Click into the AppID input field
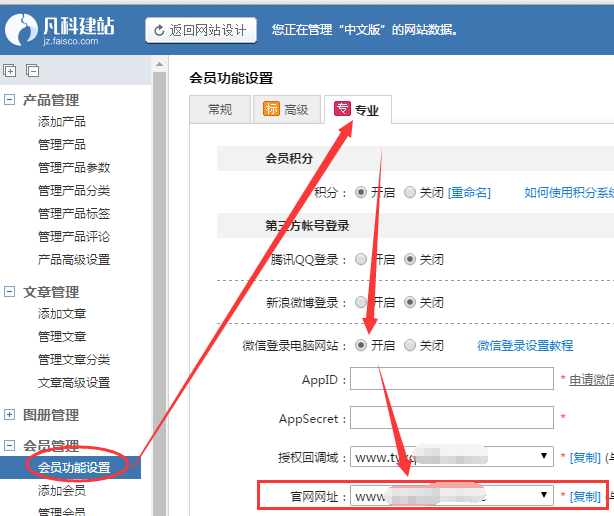The height and width of the screenshot is (516, 614). (451, 379)
